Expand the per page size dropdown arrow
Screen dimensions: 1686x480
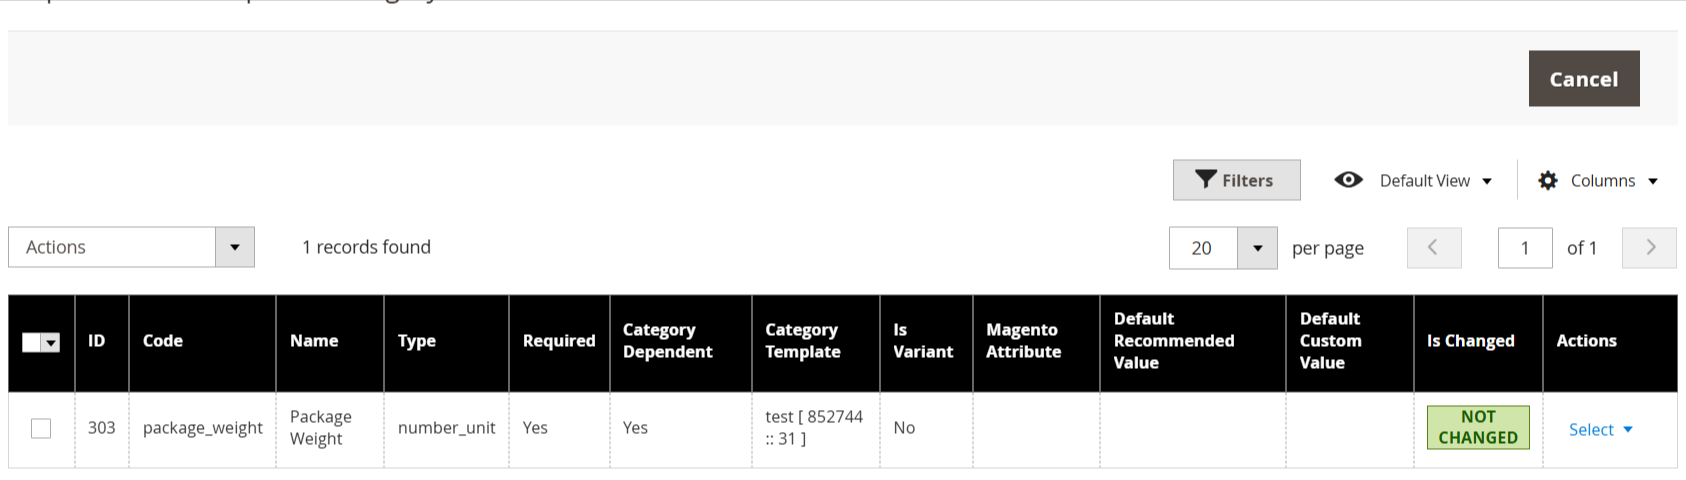click(x=1257, y=248)
